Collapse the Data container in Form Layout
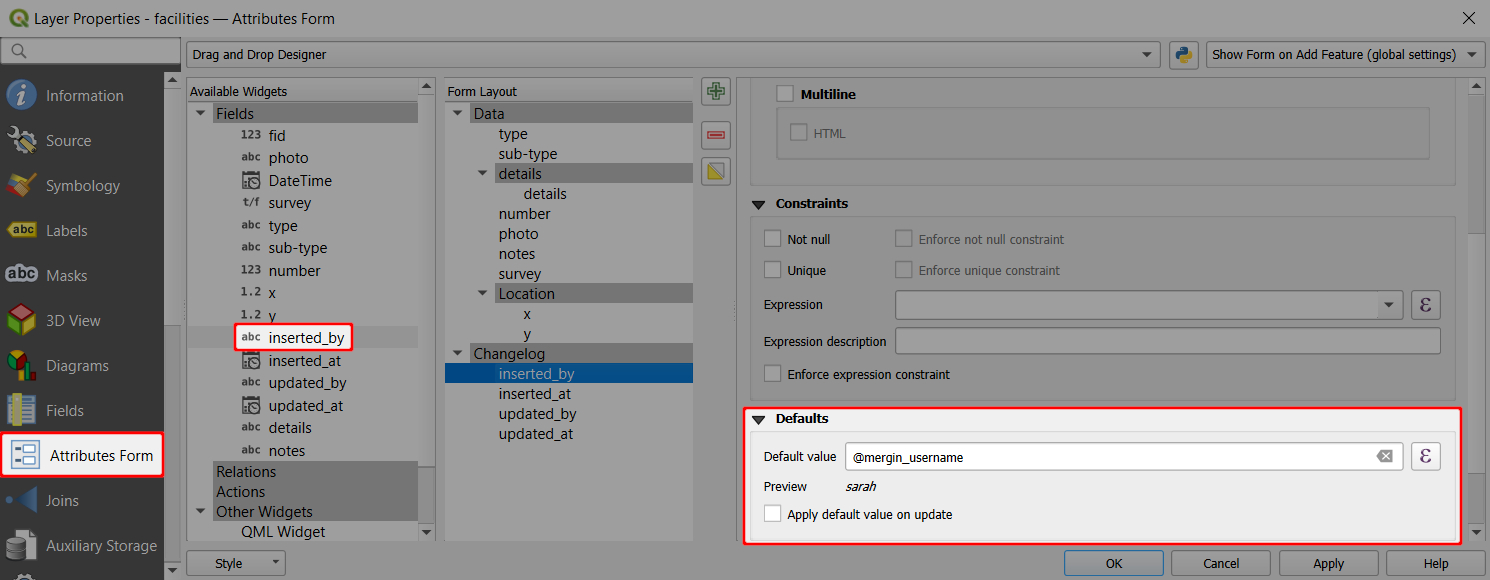 coord(459,114)
